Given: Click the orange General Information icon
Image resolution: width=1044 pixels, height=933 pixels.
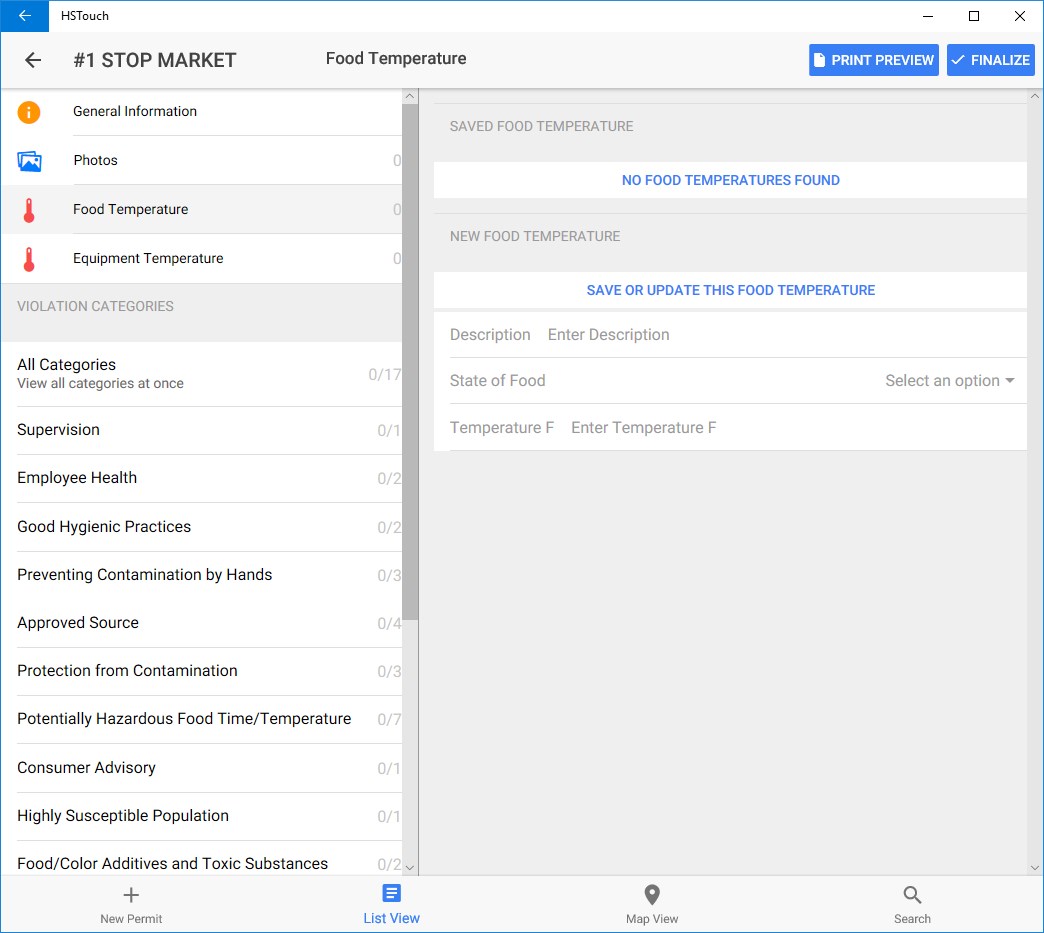Looking at the screenshot, I should pyautogui.click(x=29, y=112).
